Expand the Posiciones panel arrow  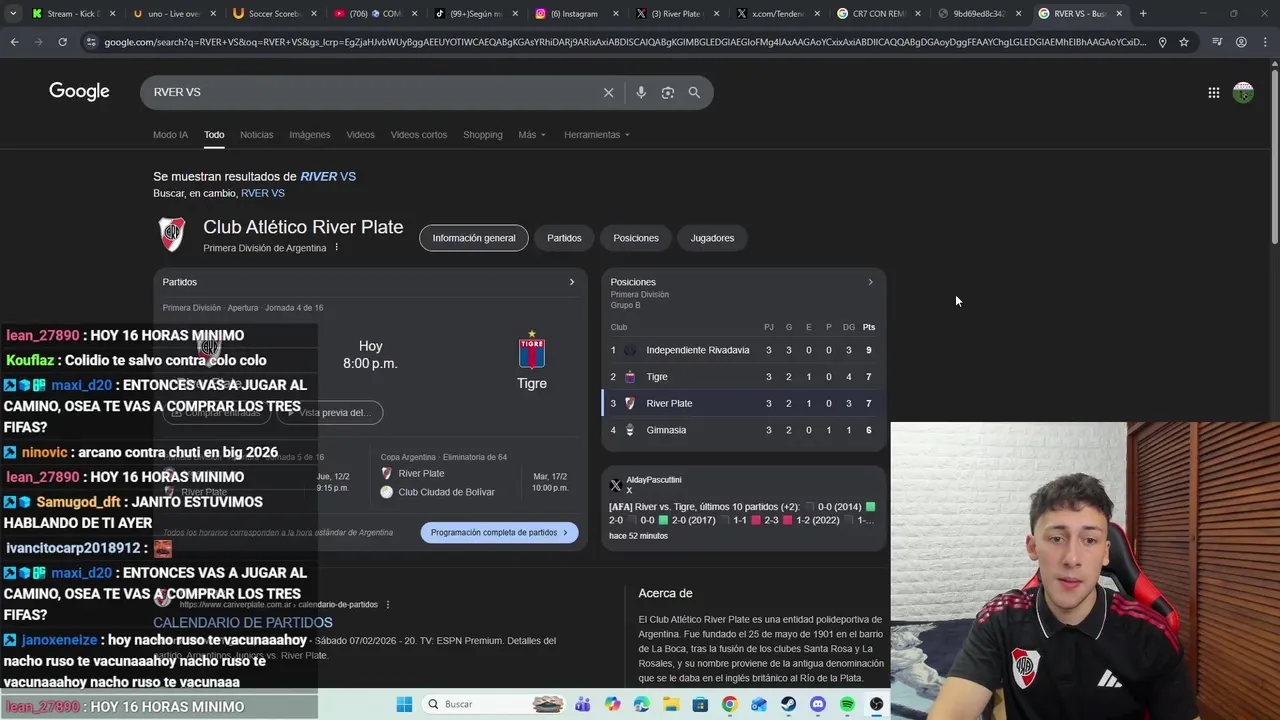coord(870,282)
